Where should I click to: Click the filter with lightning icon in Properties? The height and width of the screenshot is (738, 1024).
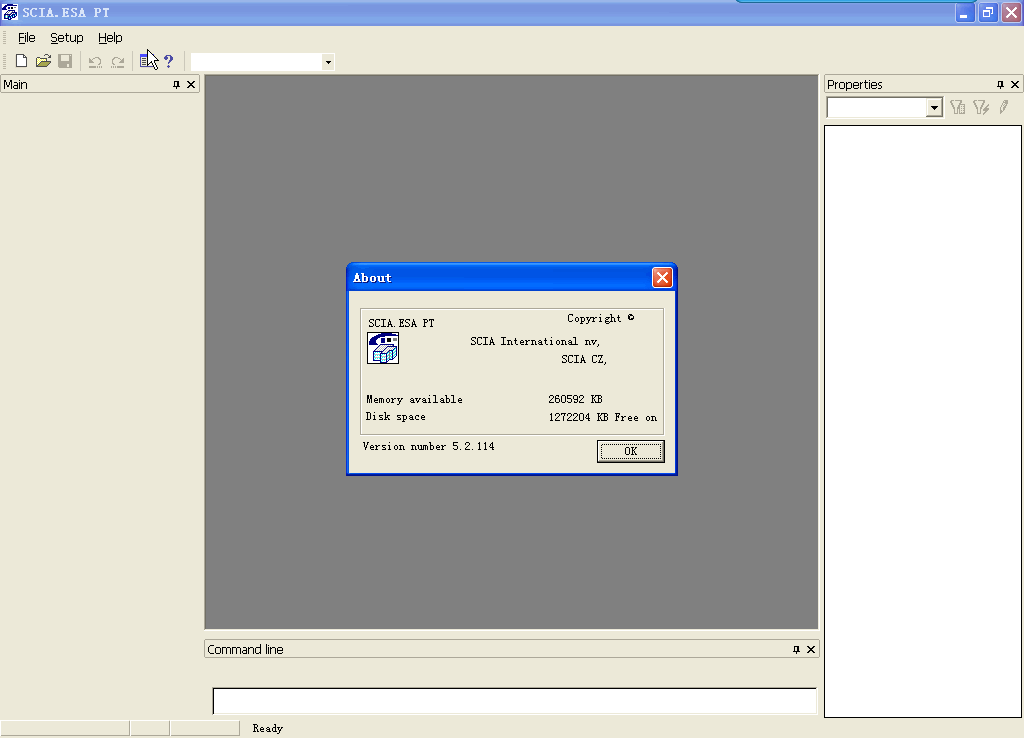click(x=981, y=107)
